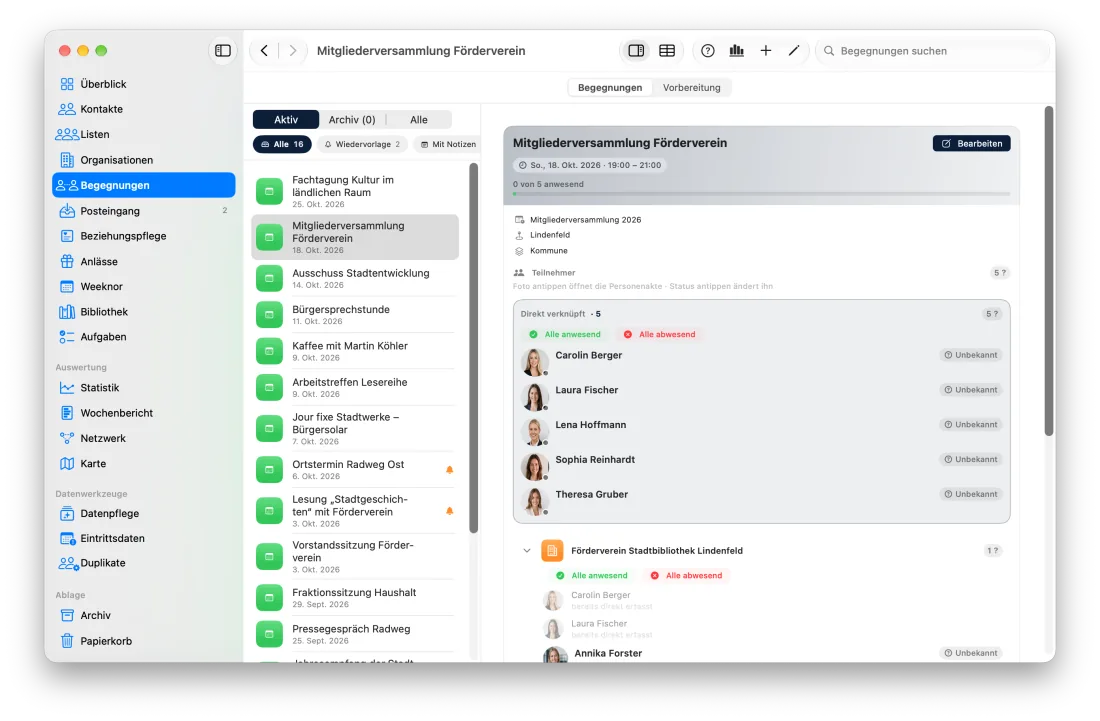Click the Bearbeiten button
This screenshot has width=1100, height=721.
(971, 143)
